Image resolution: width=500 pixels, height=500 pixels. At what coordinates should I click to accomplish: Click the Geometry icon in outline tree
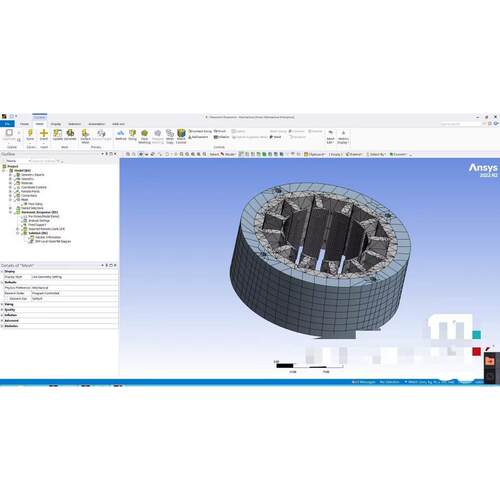pos(19,179)
